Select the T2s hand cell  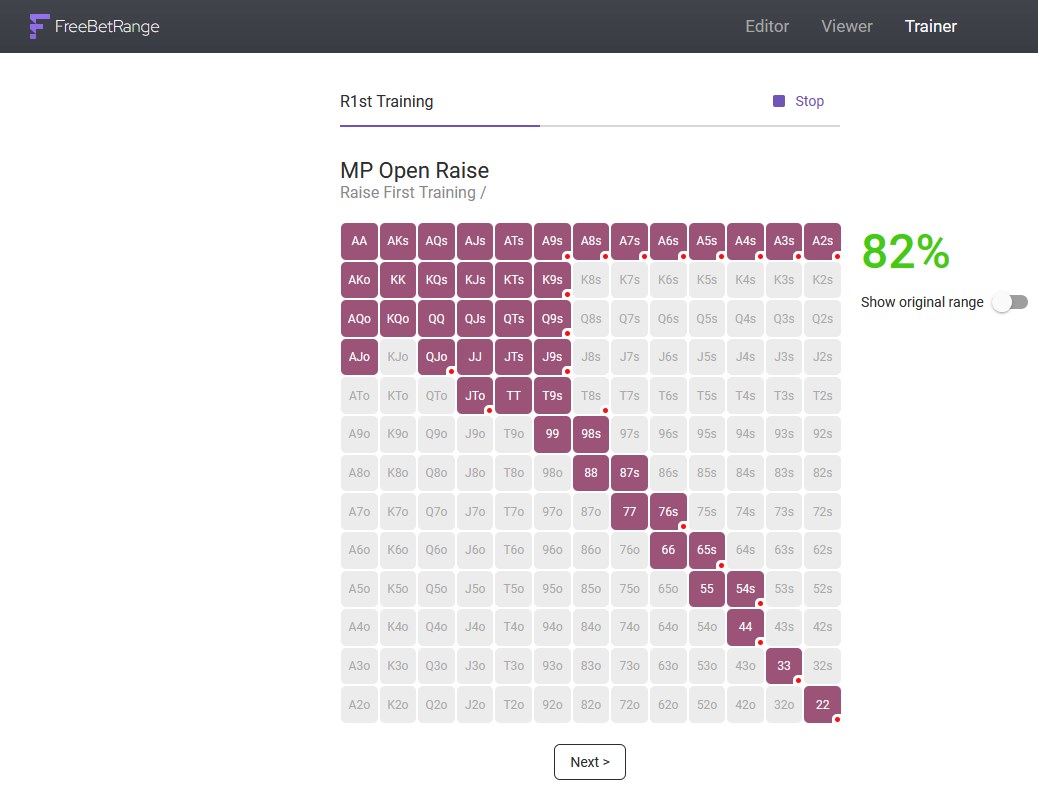[822, 395]
